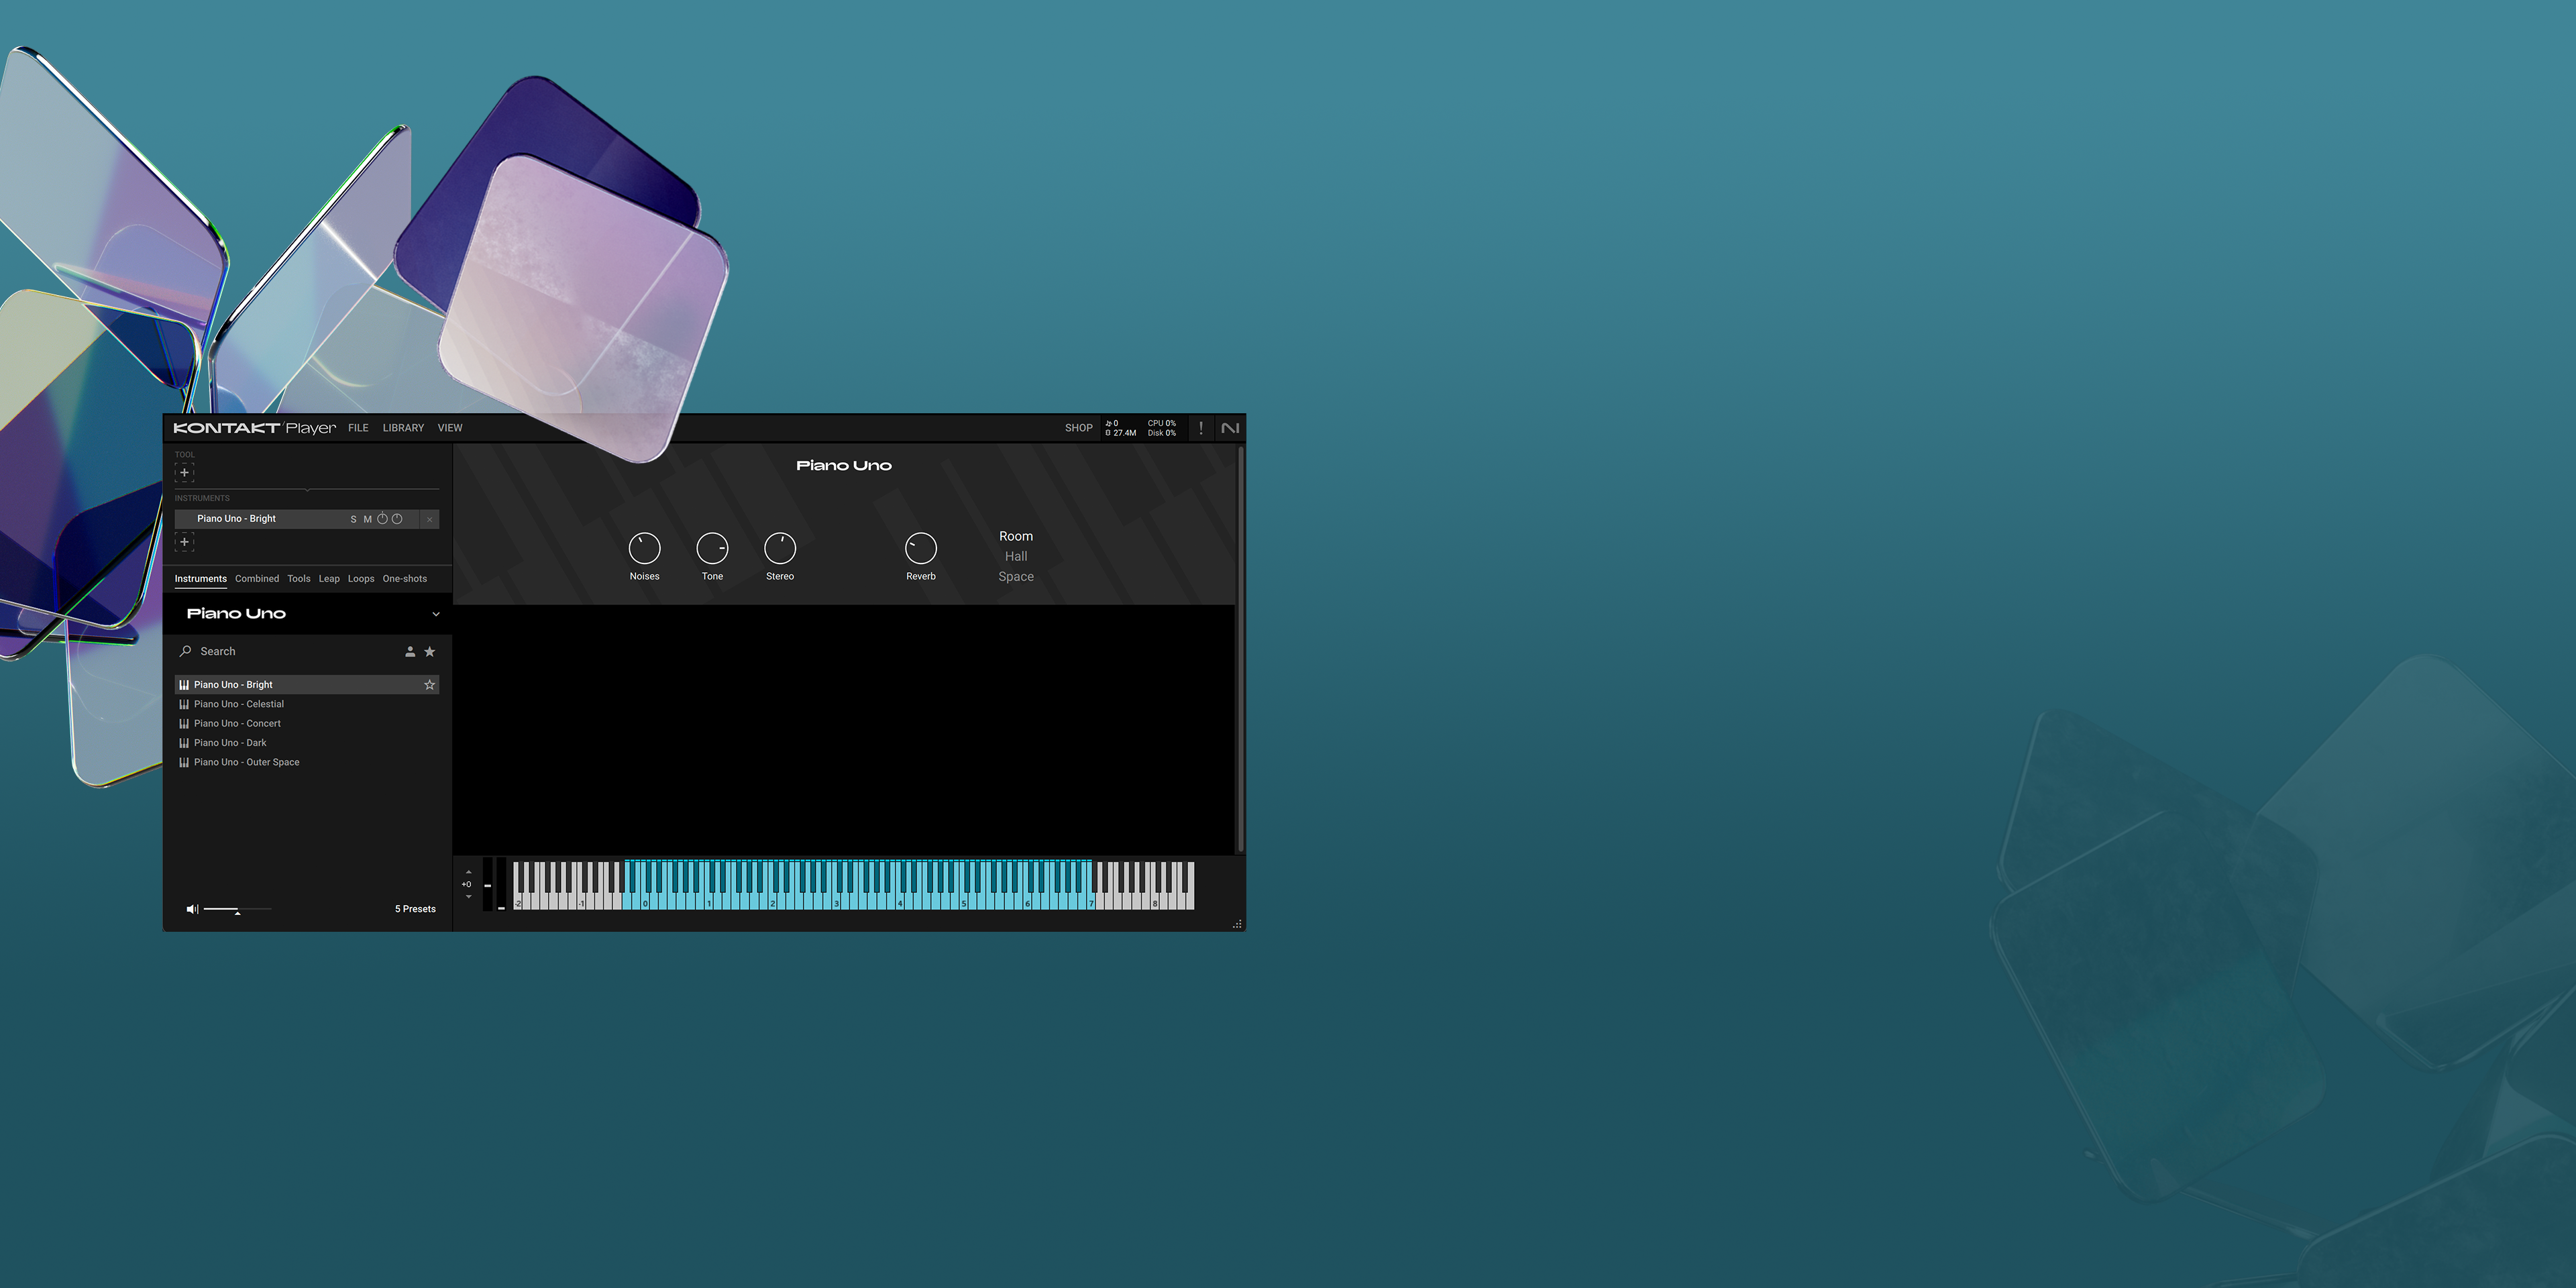Click the piano icon for Piano Uno - Bright preset
This screenshot has width=2576, height=1288.
184,685
